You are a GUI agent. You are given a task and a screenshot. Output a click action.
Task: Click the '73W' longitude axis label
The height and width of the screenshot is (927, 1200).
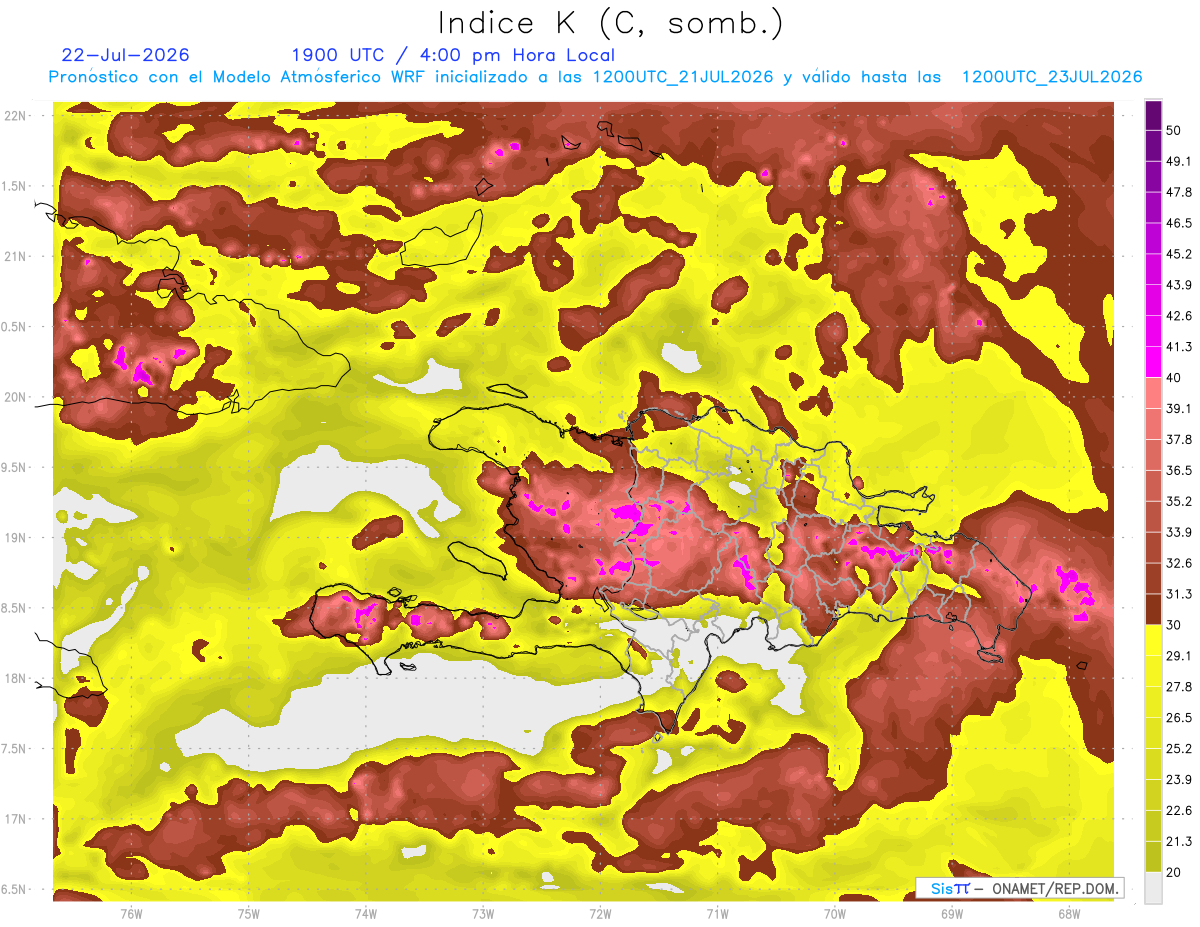coord(483,914)
